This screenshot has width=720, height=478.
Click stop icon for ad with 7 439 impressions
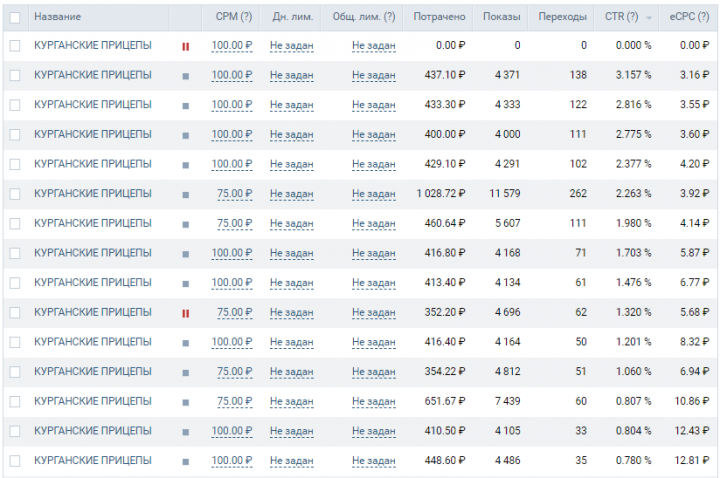tap(186, 402)
